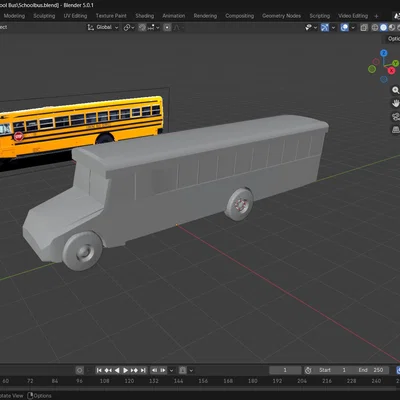
Task: Toggle the preview range clock icon
Action: (x=308, y=370)
